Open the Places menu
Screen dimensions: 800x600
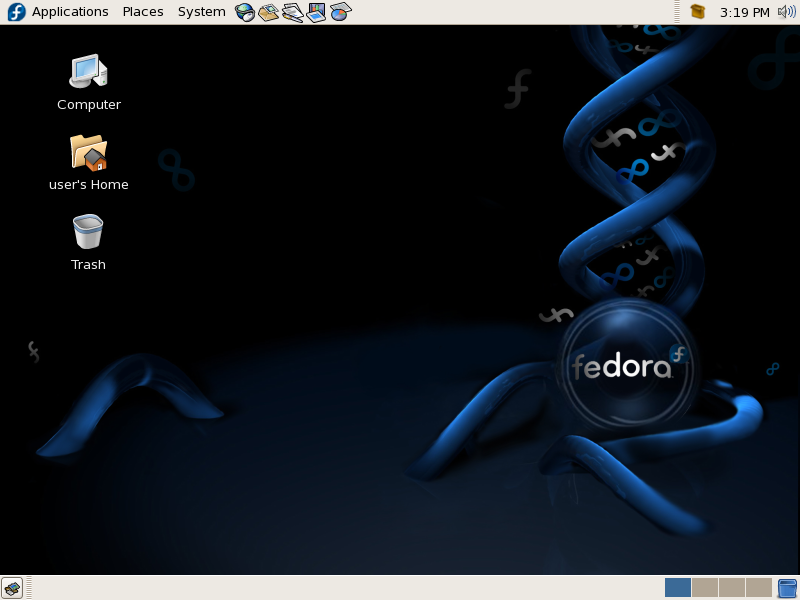pos(143,12)
